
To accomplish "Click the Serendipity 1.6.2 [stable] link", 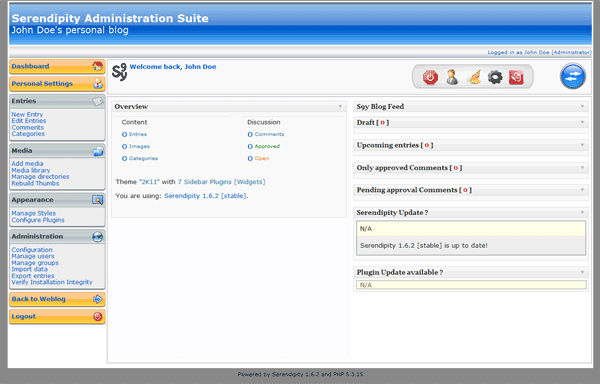I will pyautogui.click(x=205, y=196).
